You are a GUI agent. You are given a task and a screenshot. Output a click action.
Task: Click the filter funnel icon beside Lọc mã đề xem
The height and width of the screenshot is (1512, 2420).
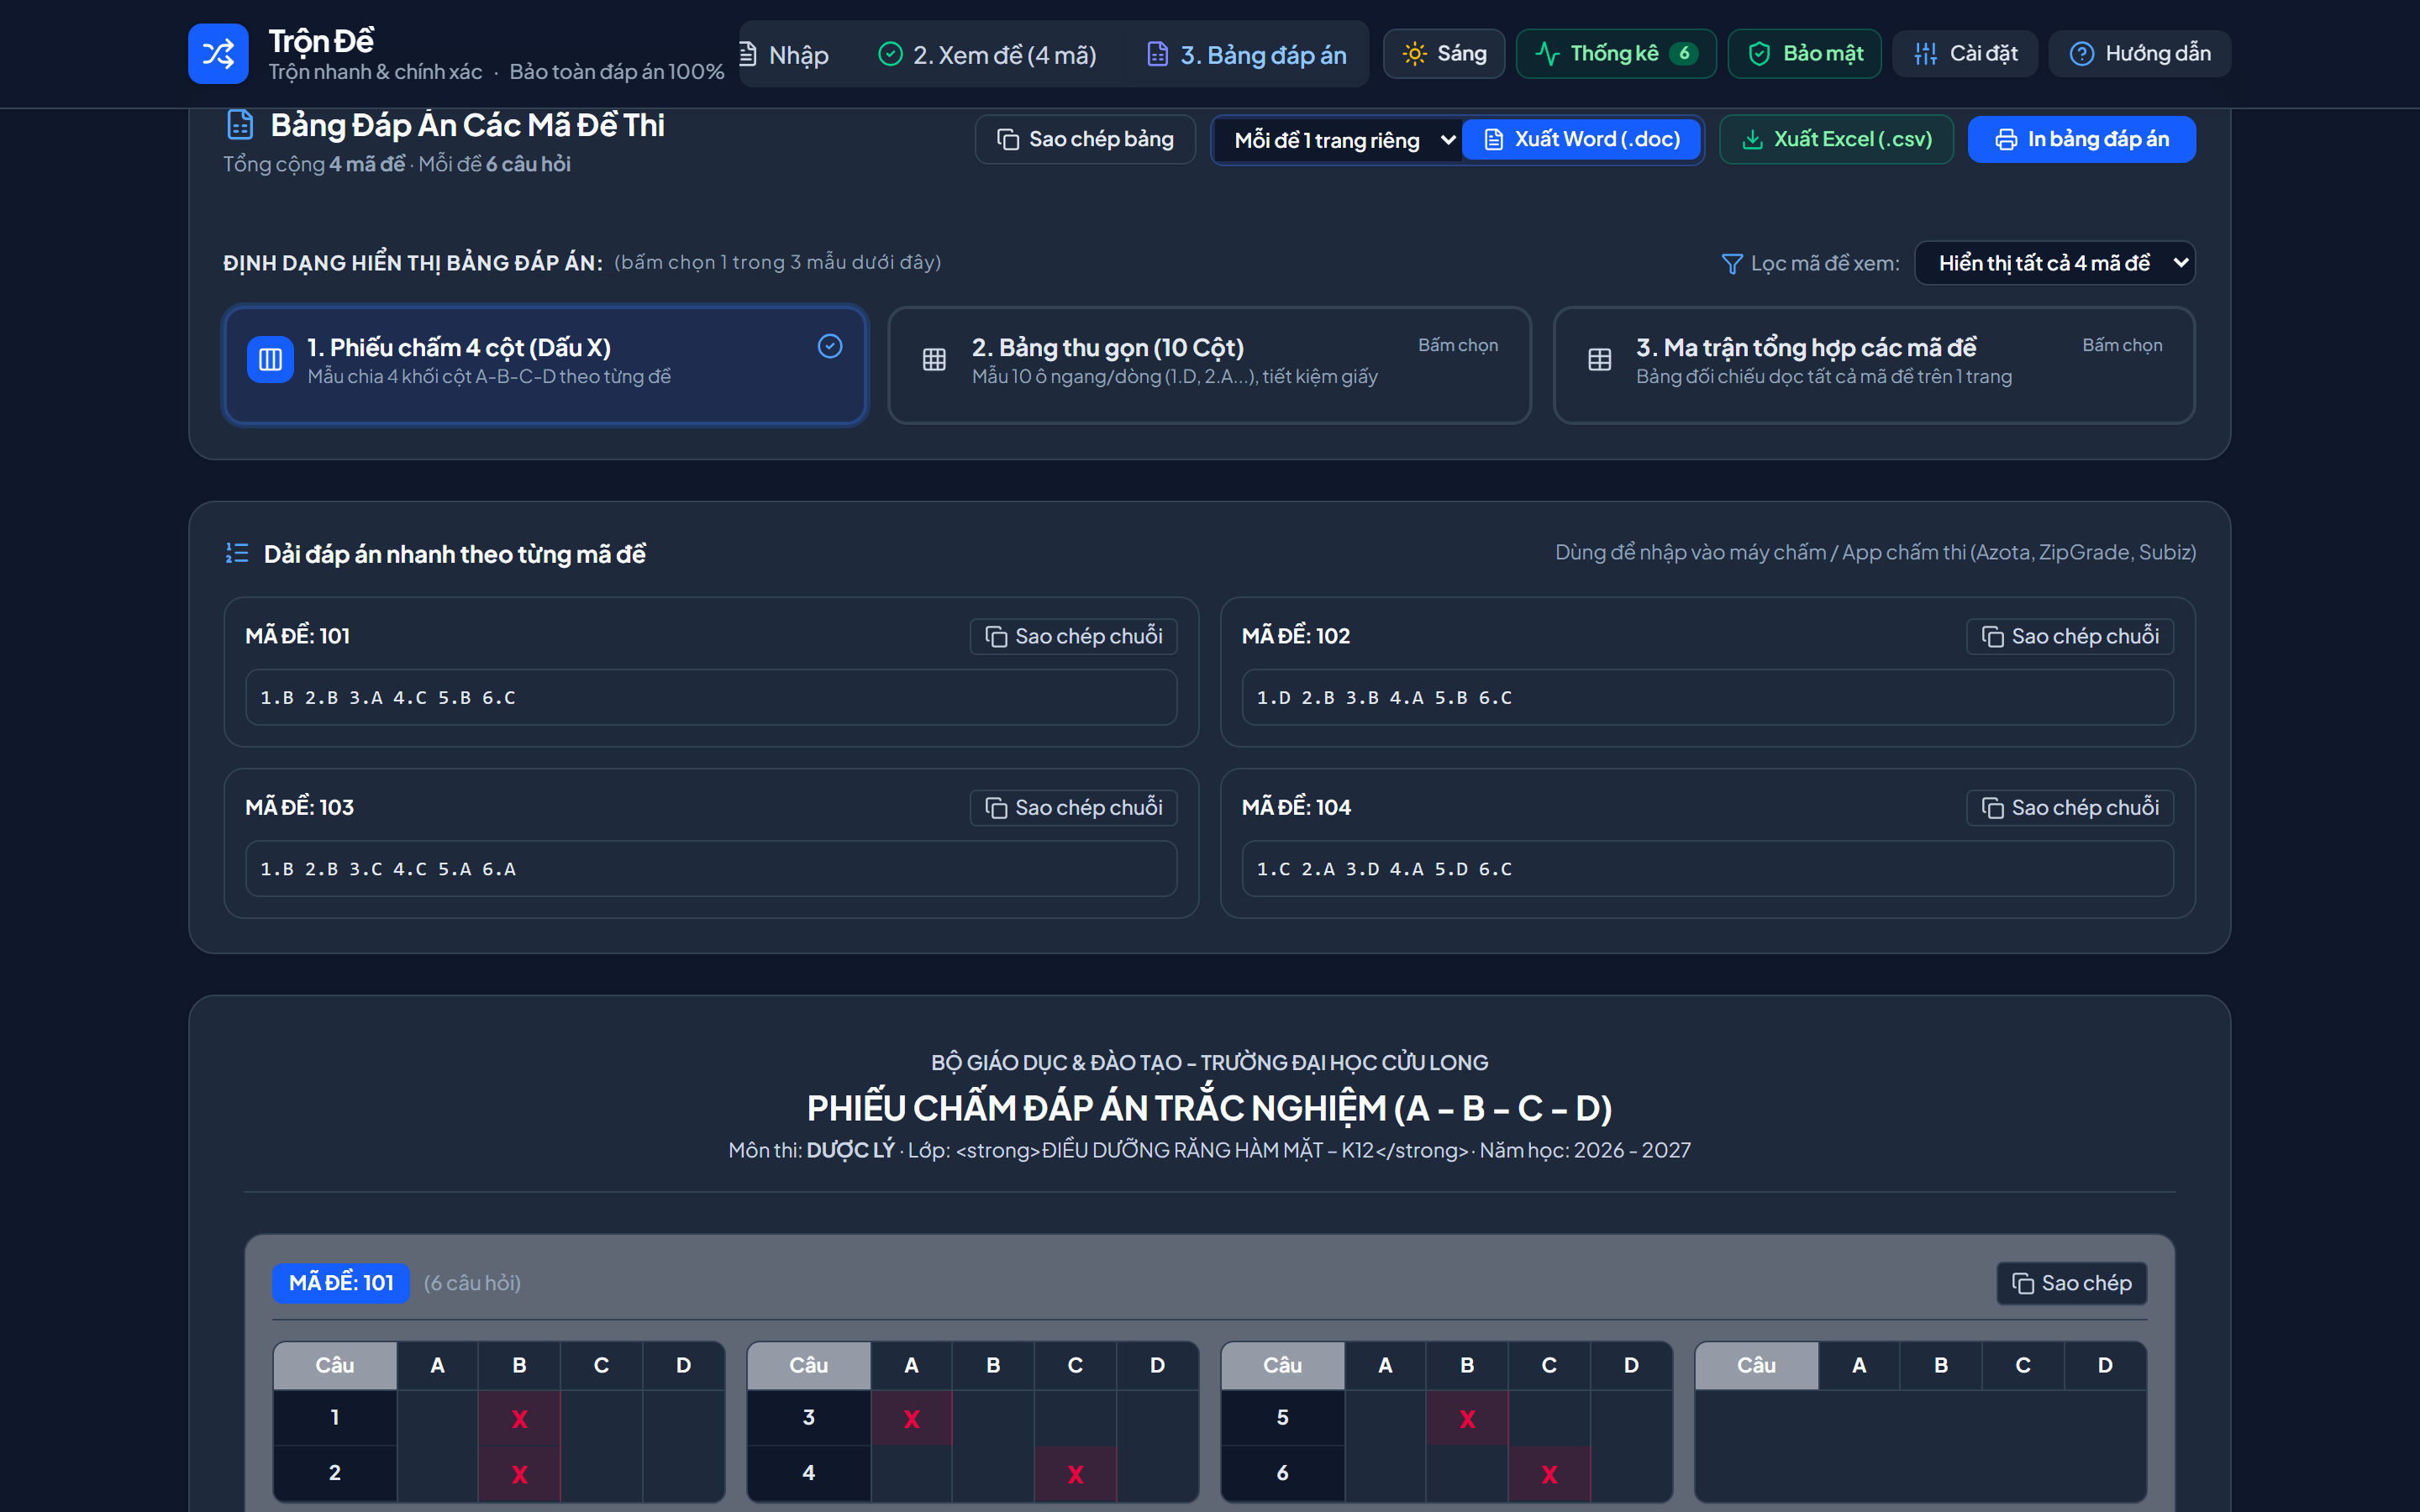[1732, 264]
